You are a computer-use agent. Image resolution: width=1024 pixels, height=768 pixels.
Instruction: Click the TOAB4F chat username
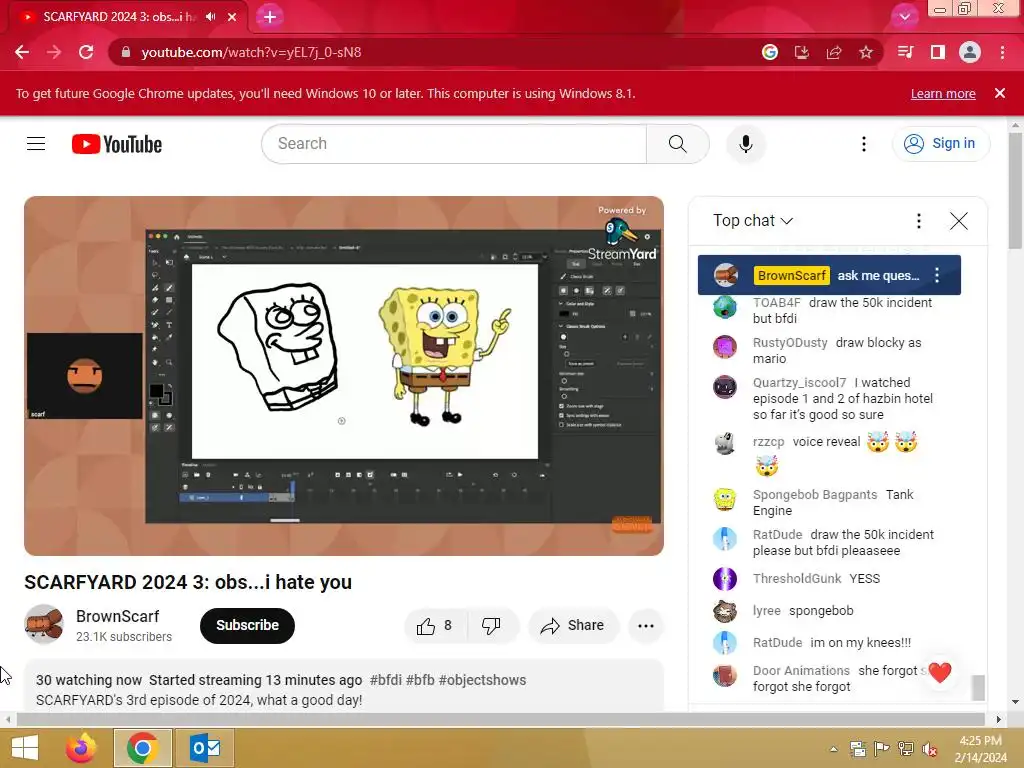coord(776,303)
